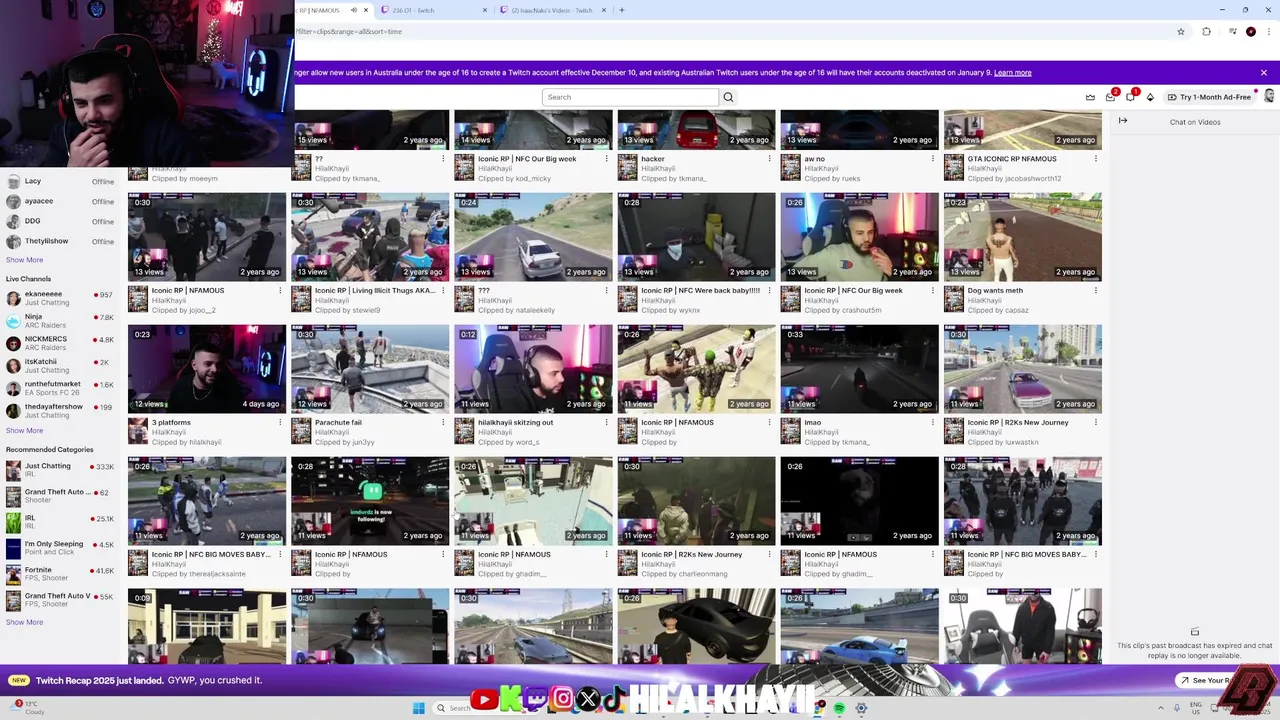Open Grand Theft Auto V category with 55K
The width and height of the screenshot is (1280, 720).
(x=60, y=600)
